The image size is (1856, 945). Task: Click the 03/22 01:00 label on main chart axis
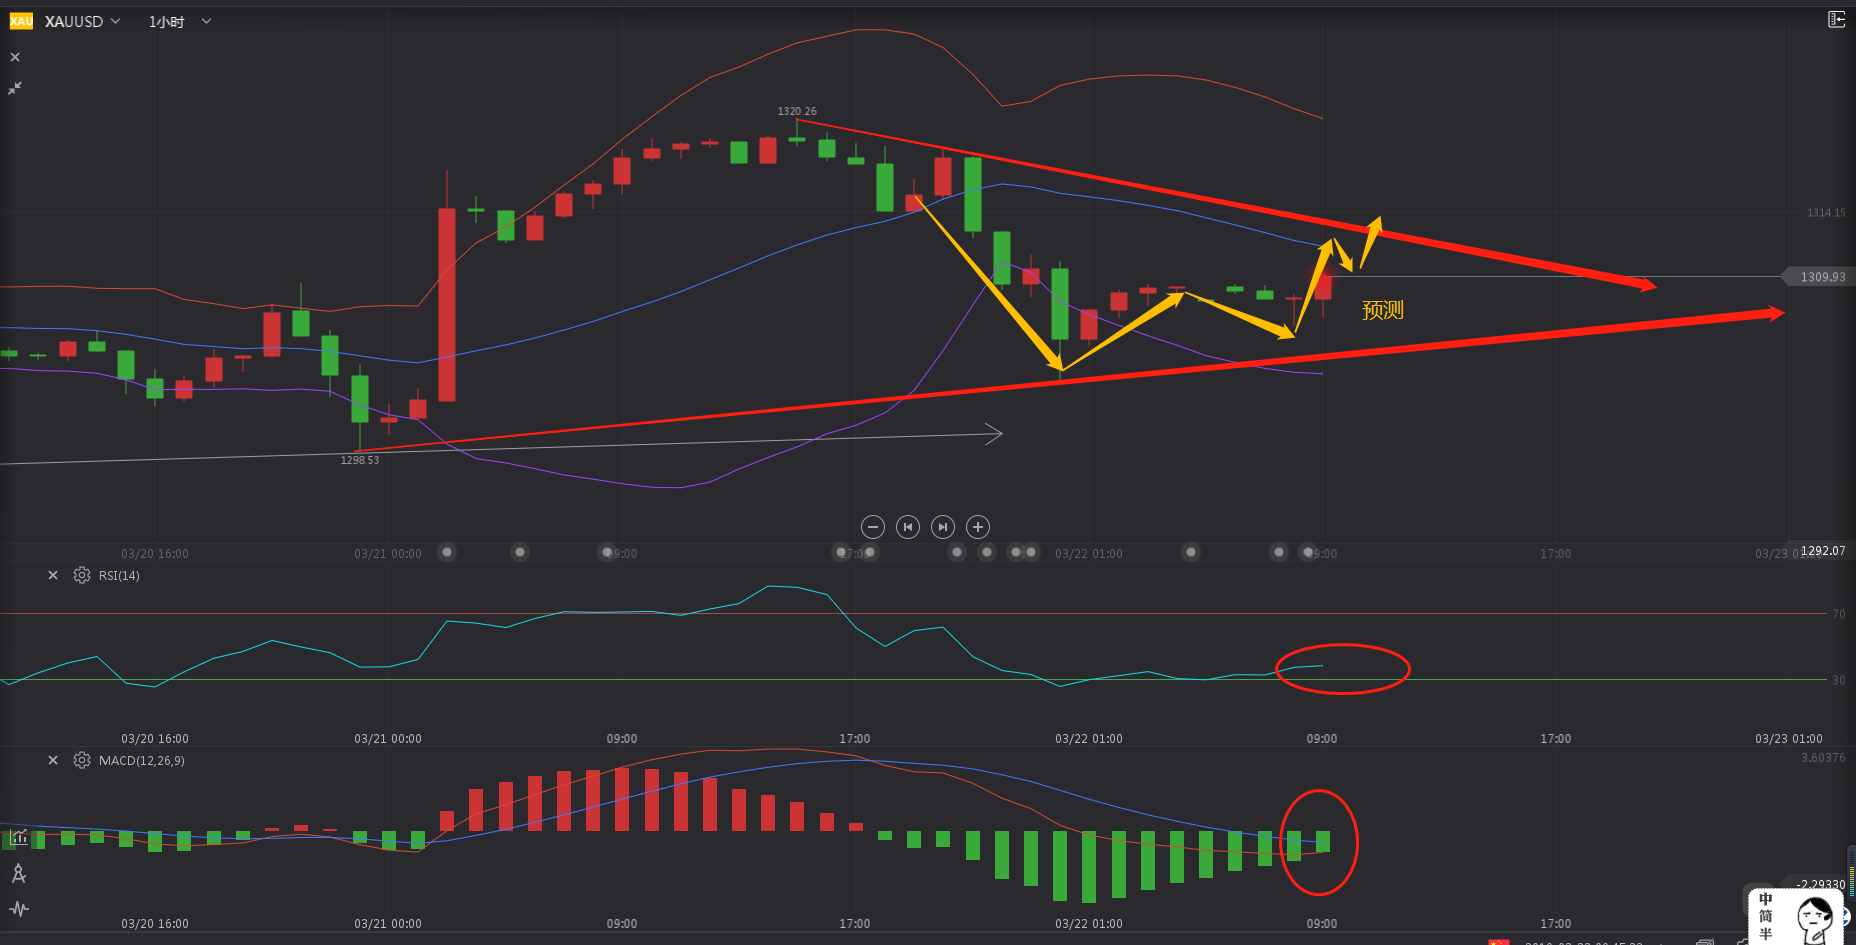pos(1089,554)
